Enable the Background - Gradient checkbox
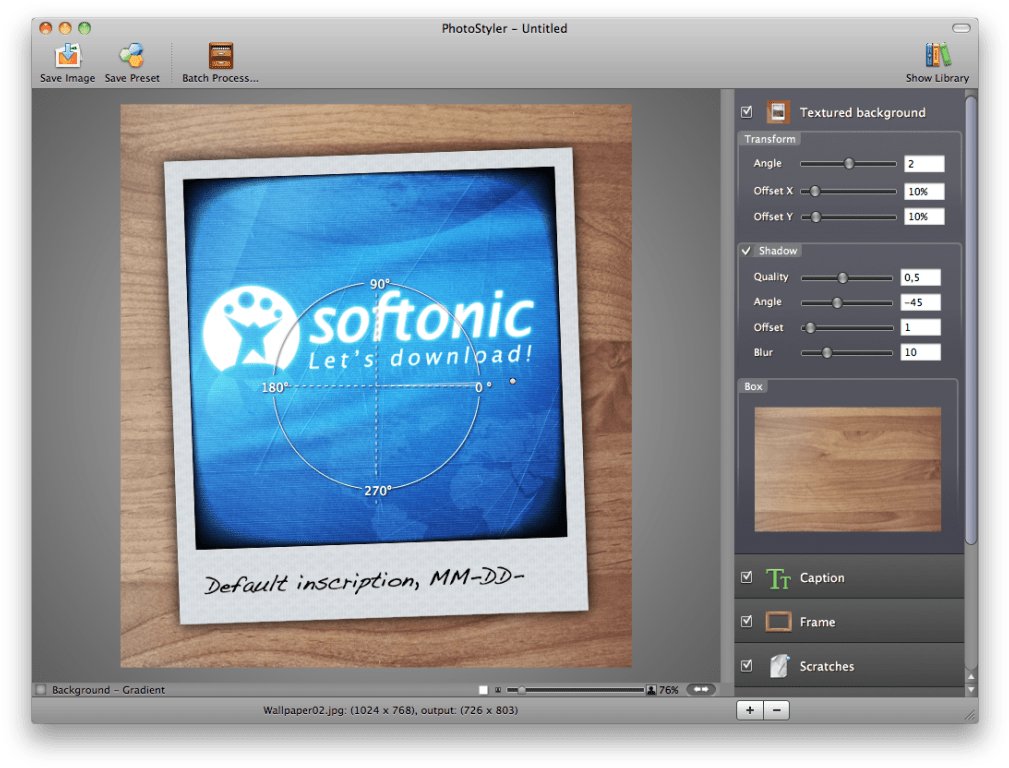The image size is (1009, 768). 41,689
